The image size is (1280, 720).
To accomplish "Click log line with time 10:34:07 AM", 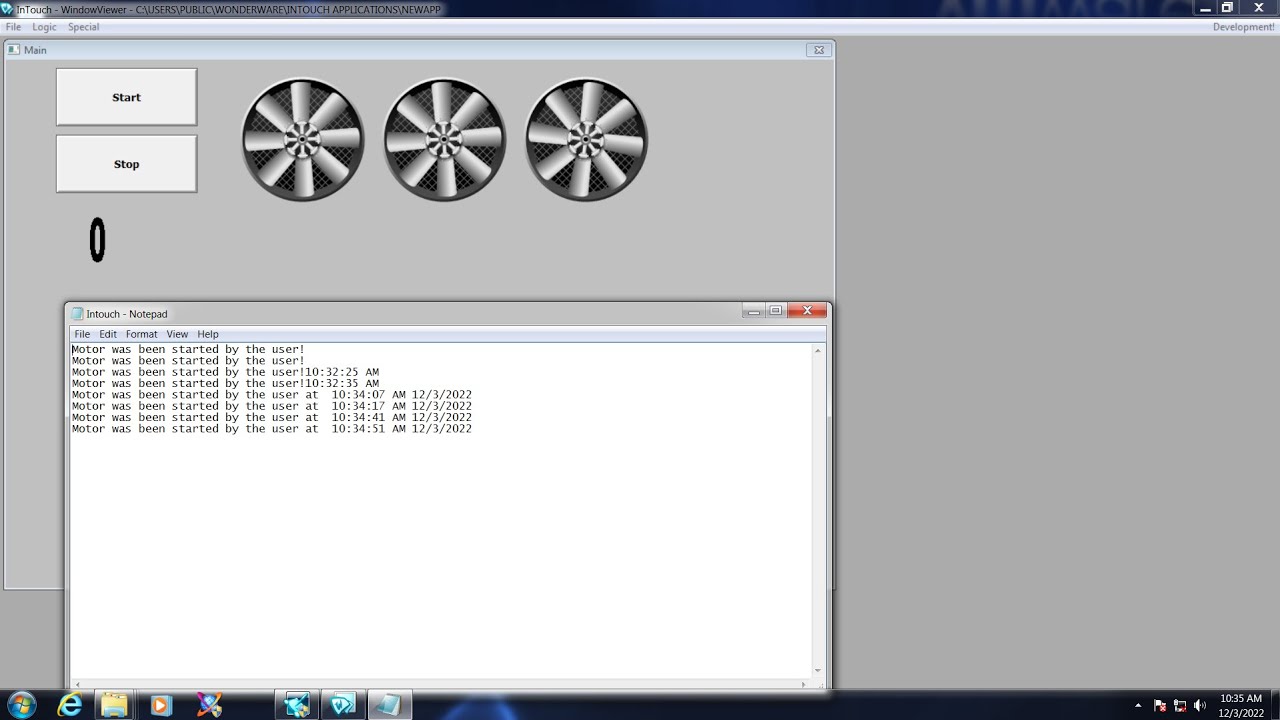I will pyautogui.click(x=272, y=395).
